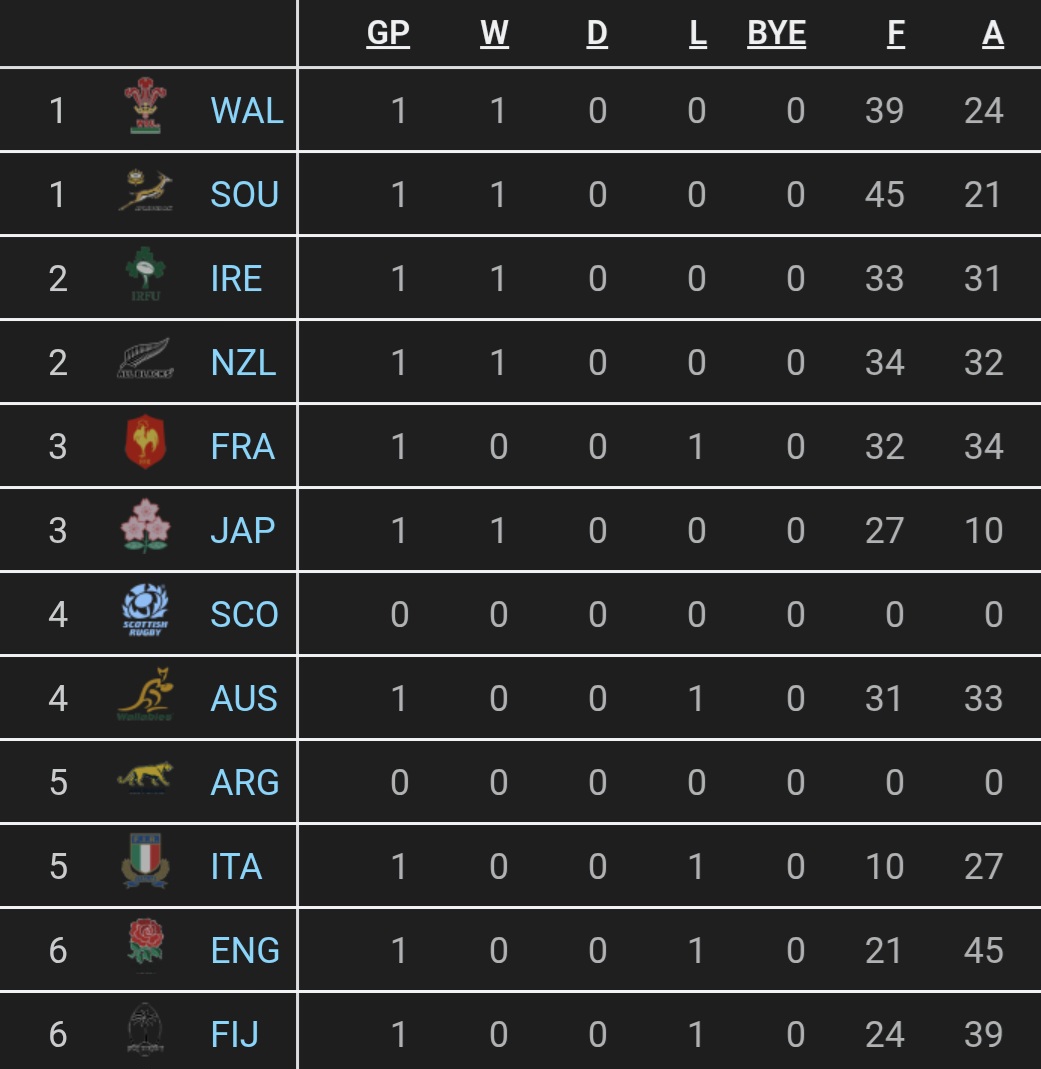The height and width of the screenshot is (1069, 1041).
Task: Sort standings by F points column
Action: 896,33
